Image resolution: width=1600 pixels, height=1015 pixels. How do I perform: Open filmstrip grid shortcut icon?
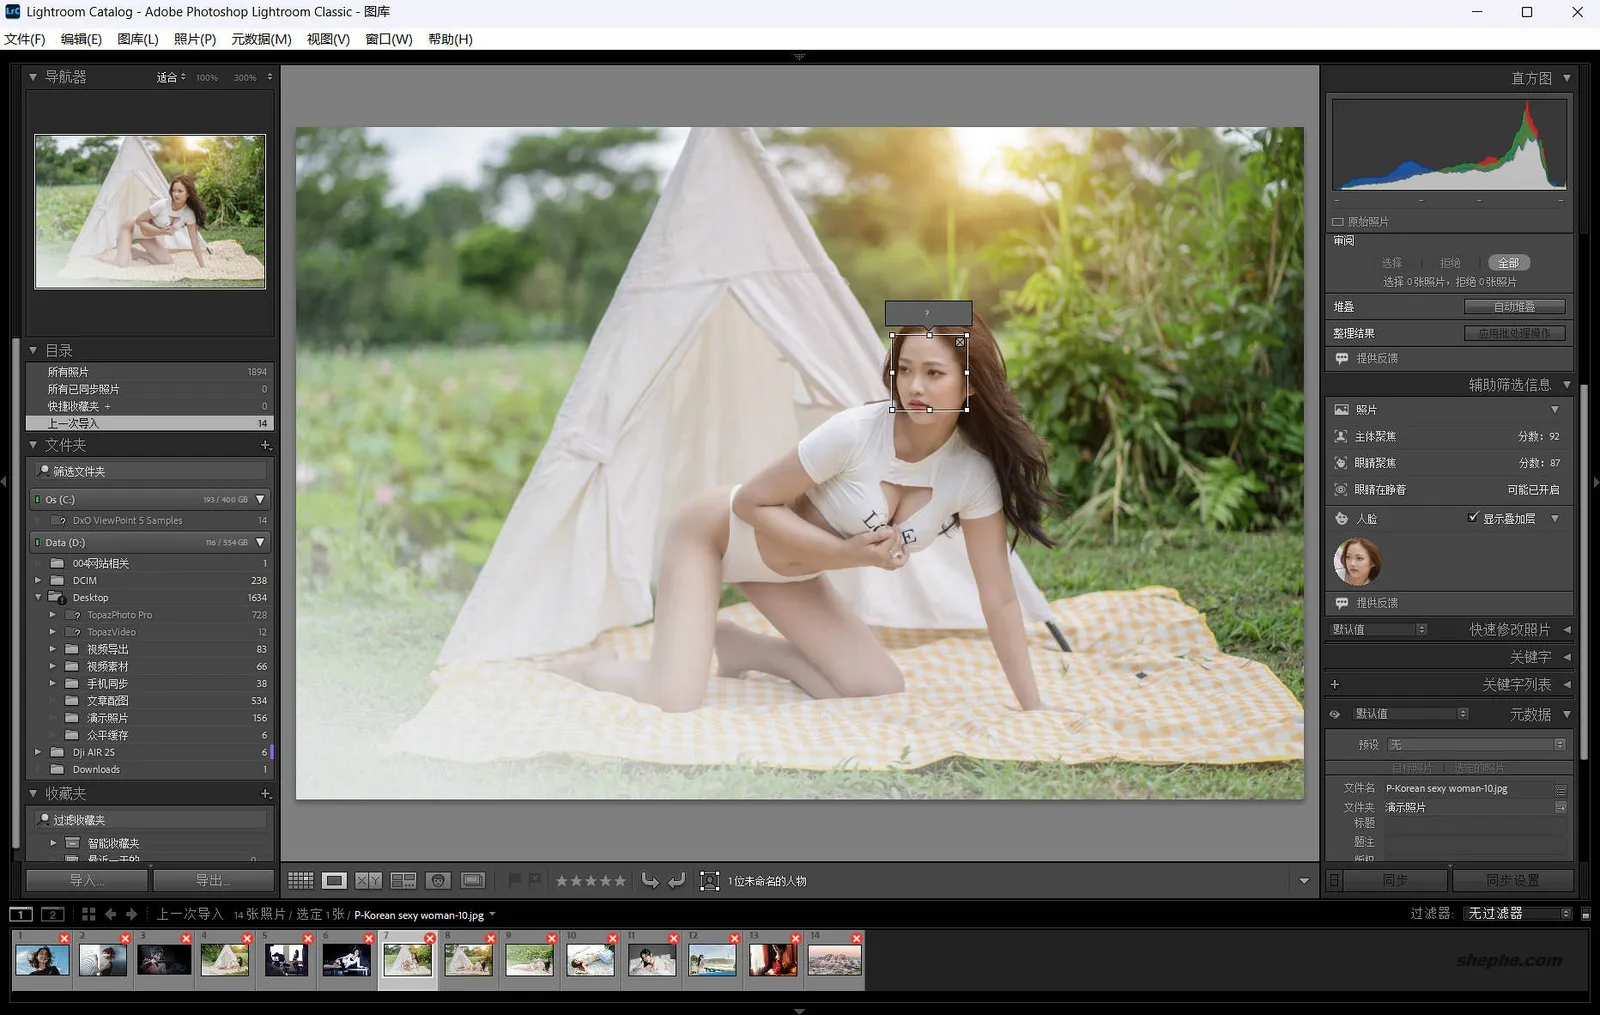88,914
